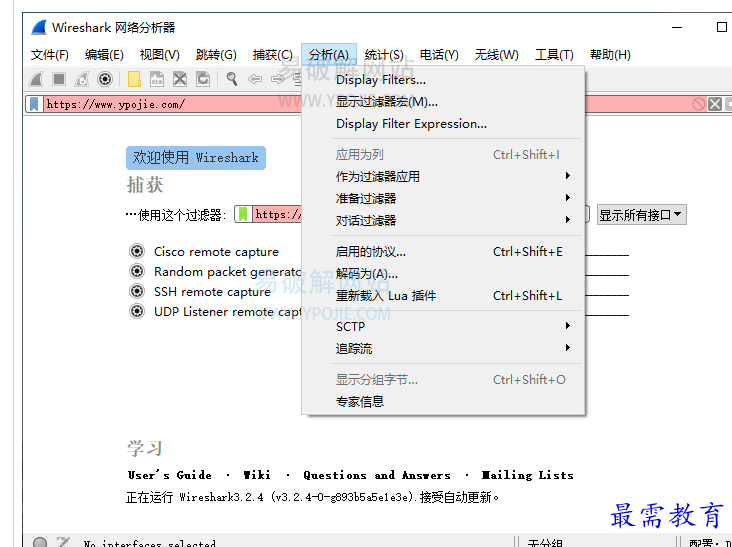Click the stop capture square icon
The width and height of the screenshot is (732, 547).
[59, 79]
